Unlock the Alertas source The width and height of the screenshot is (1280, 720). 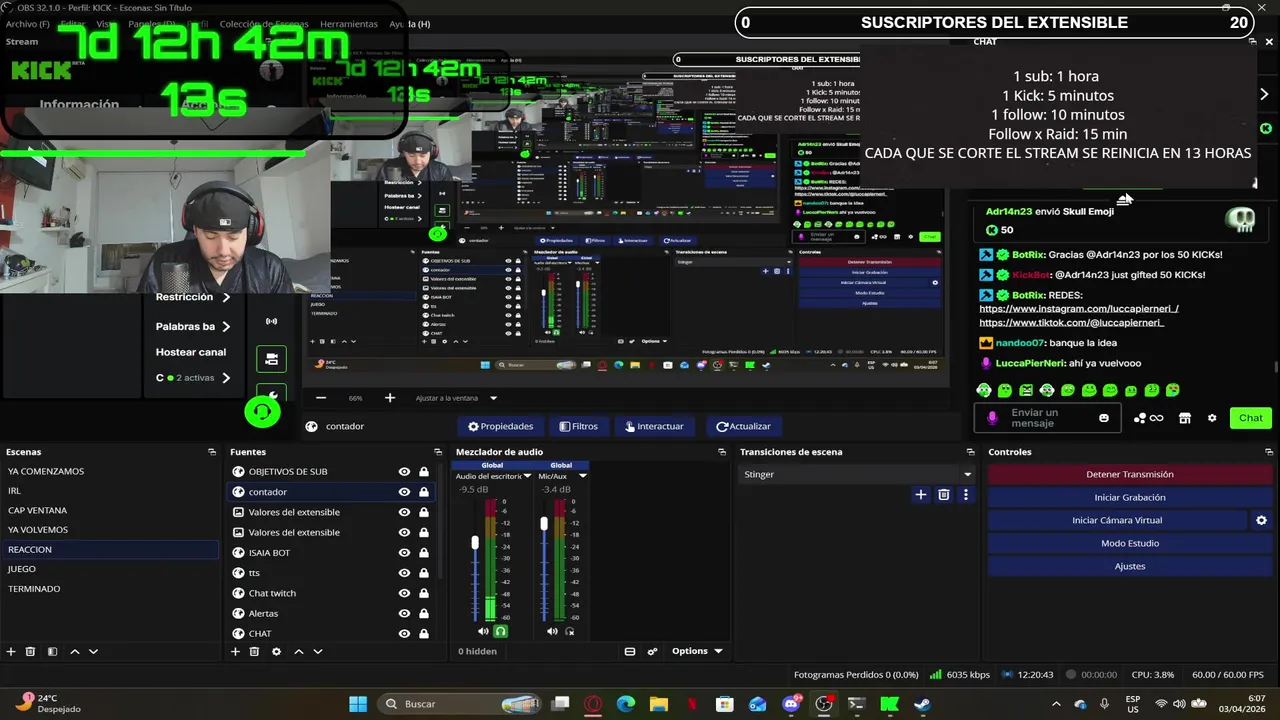coord(424,613)
